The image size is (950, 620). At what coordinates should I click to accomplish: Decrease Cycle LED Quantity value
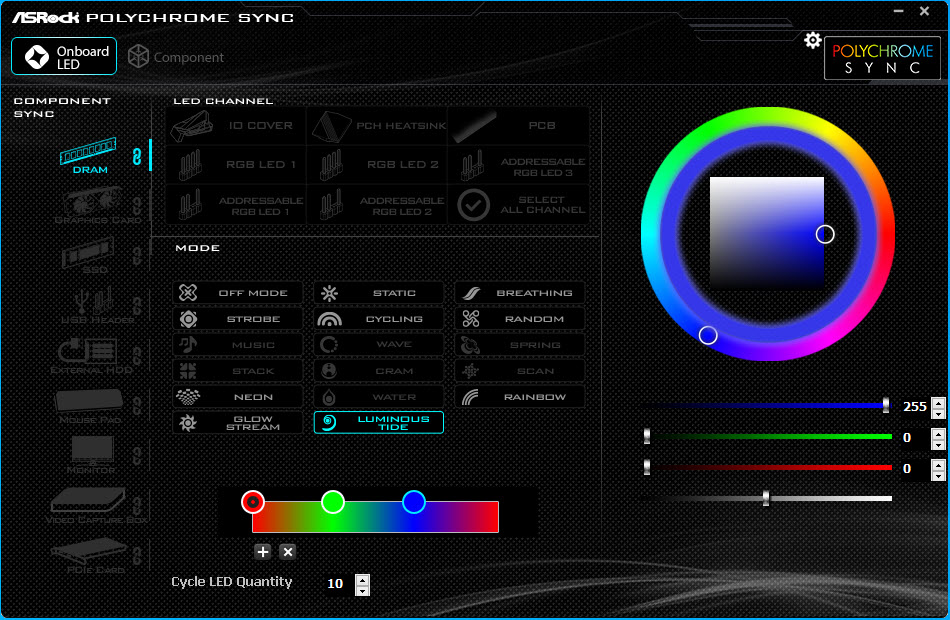[x=362, y=590]
